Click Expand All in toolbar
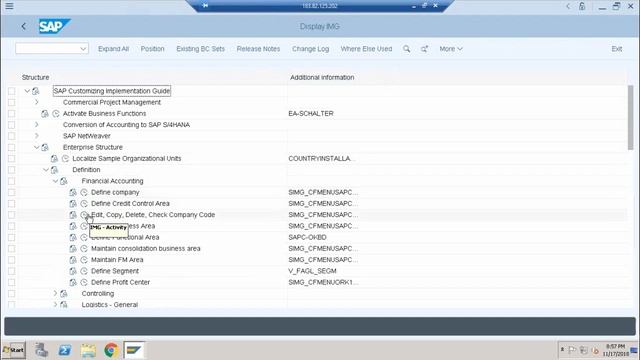 point(113,49)
